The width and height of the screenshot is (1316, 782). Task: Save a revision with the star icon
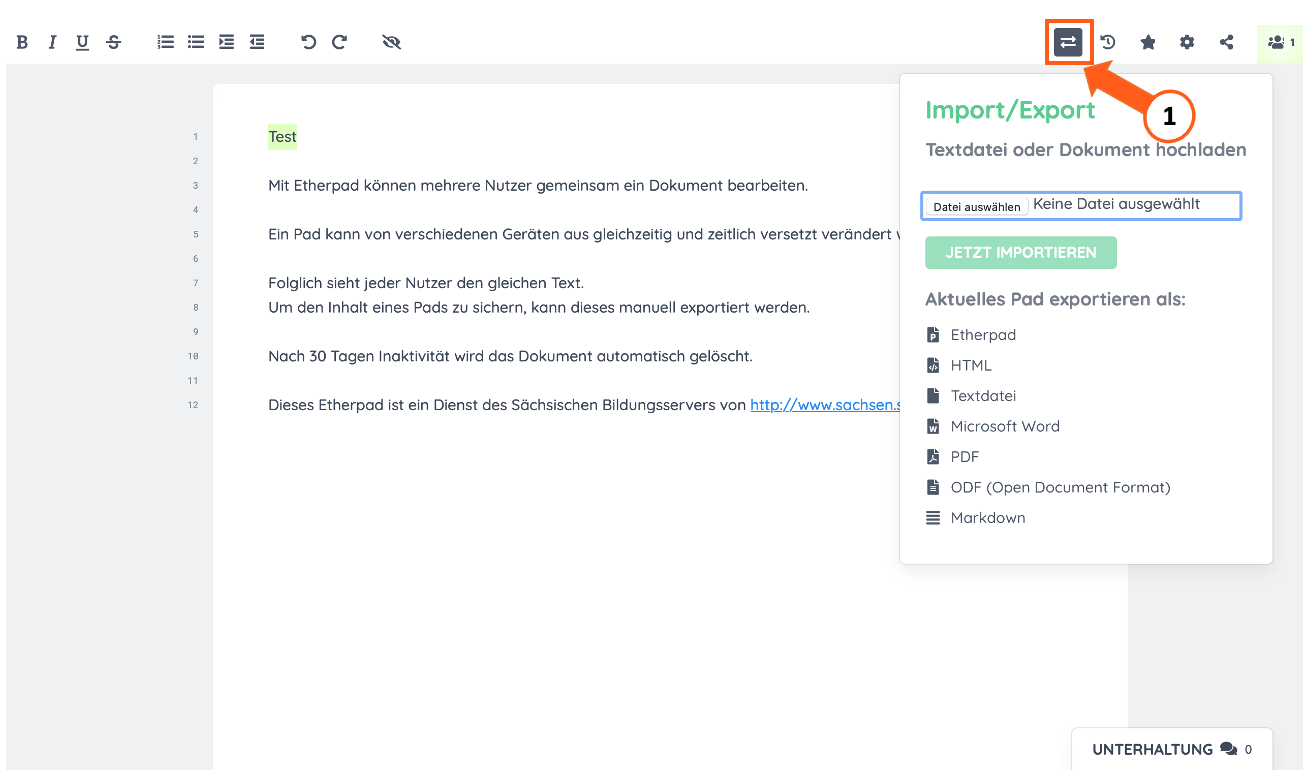pyautogui.click(x=1148, y=42)
